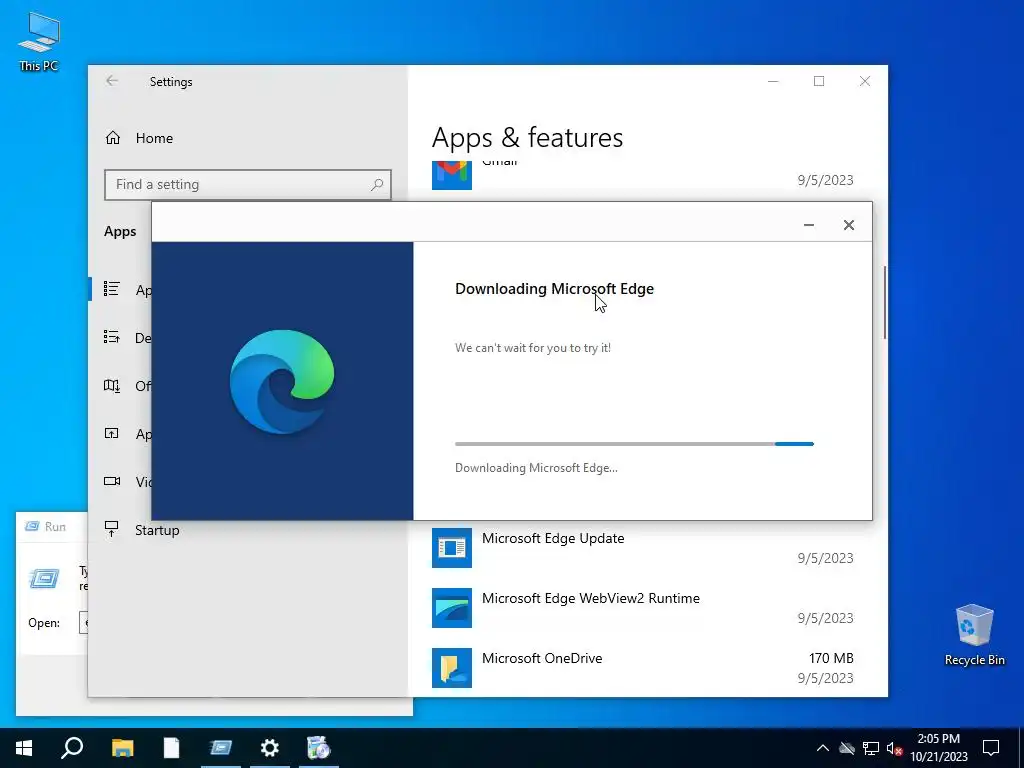Switch to Settings gear in taskbar
Viewport: 1024px width, 768px height.
pos(270,748)
